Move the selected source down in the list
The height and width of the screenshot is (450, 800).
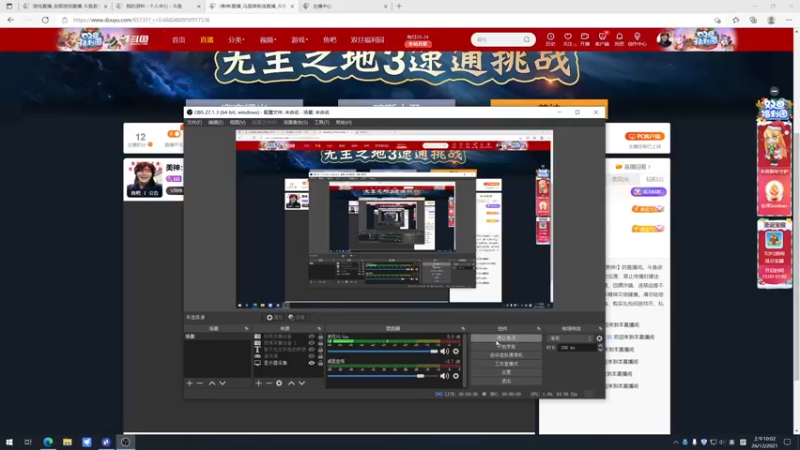pos(302,383)
